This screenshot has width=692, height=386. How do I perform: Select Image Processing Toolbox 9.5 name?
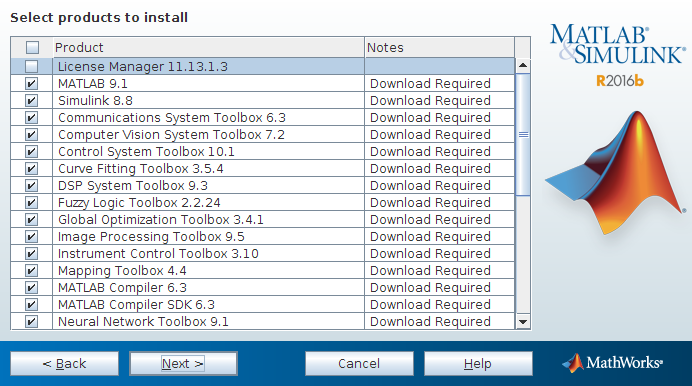151,236
